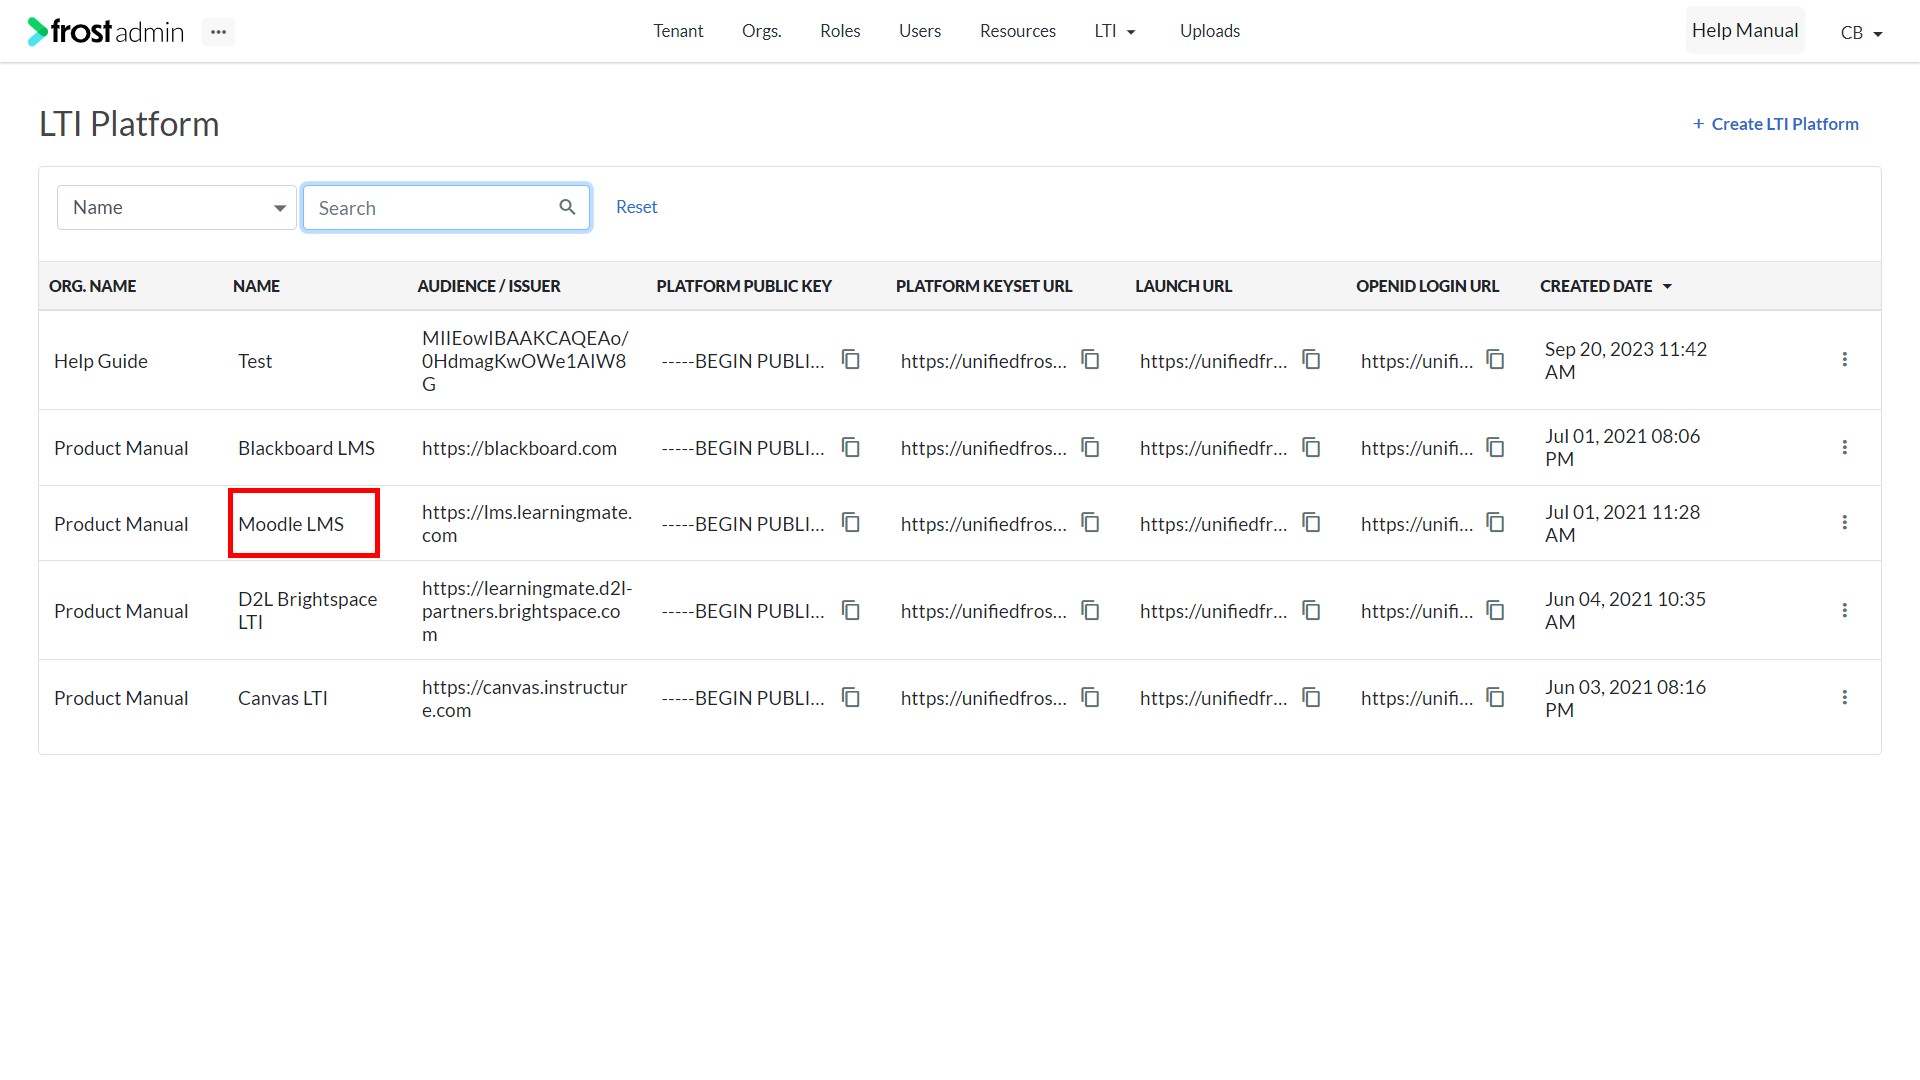1920x1080 pixels.
Task: Click the Help Guide org name cell
Action: [101, 361]
